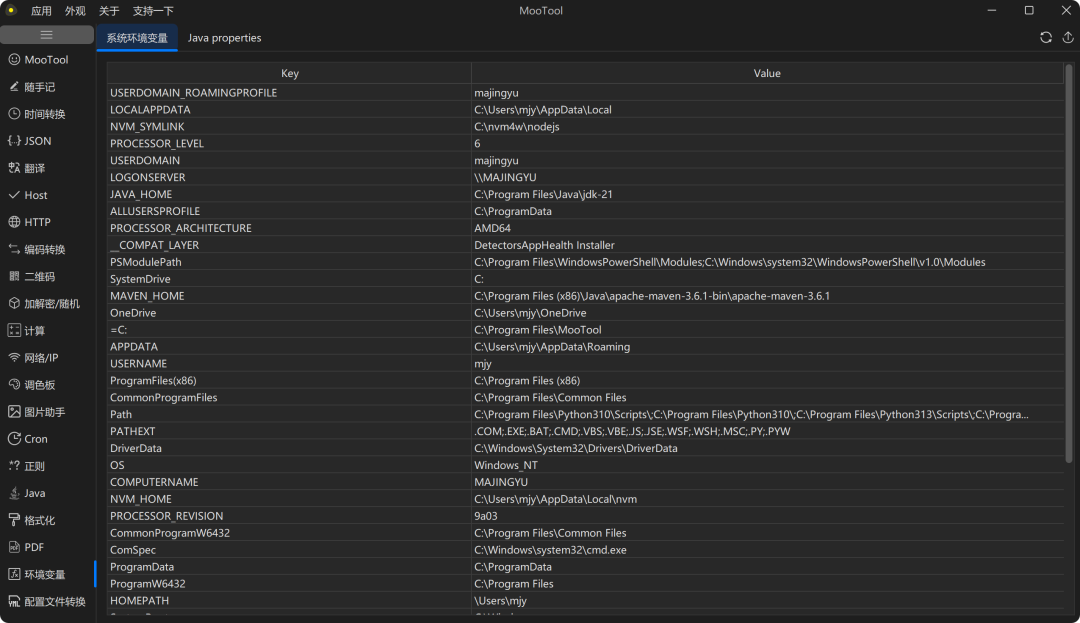Switch to the Java properties tab
The height and width of the screenshot is (623, 1080).
click(224, 38)
